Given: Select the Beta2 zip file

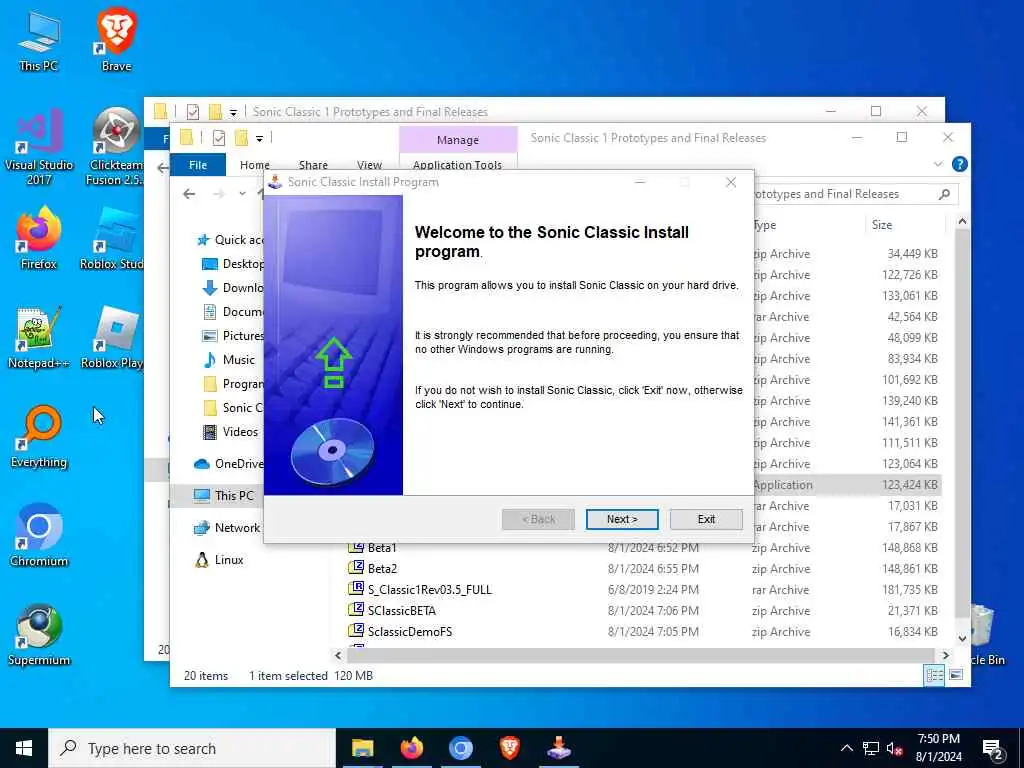Looking at the screenshot, I should click(x=373, y=569).
